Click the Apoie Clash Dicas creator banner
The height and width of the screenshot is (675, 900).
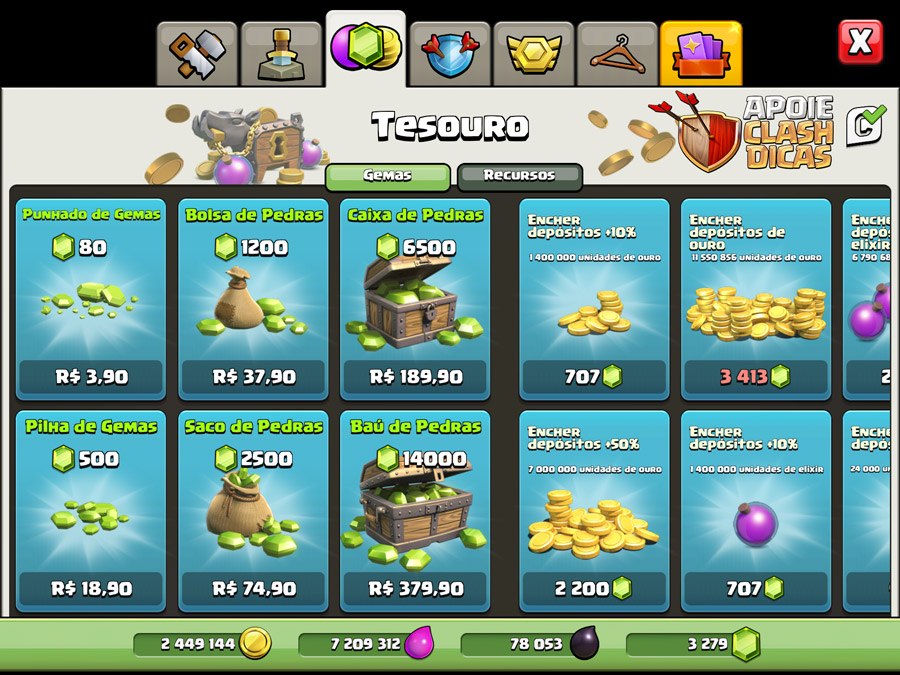(x=757, y=132)
